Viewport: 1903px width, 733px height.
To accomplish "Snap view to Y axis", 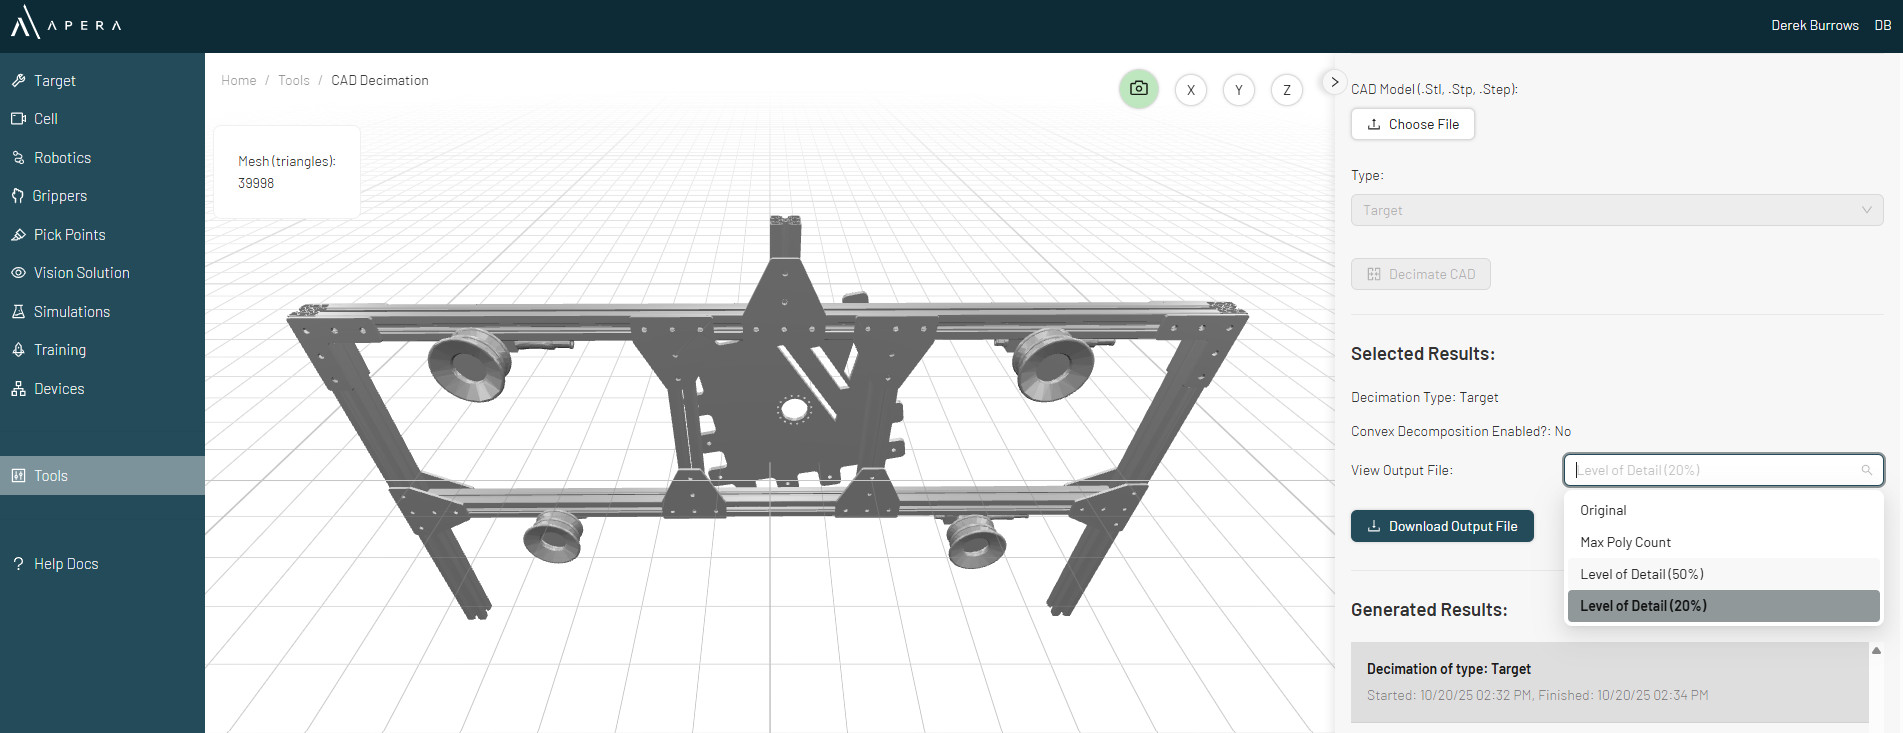I will [1238, 90].
